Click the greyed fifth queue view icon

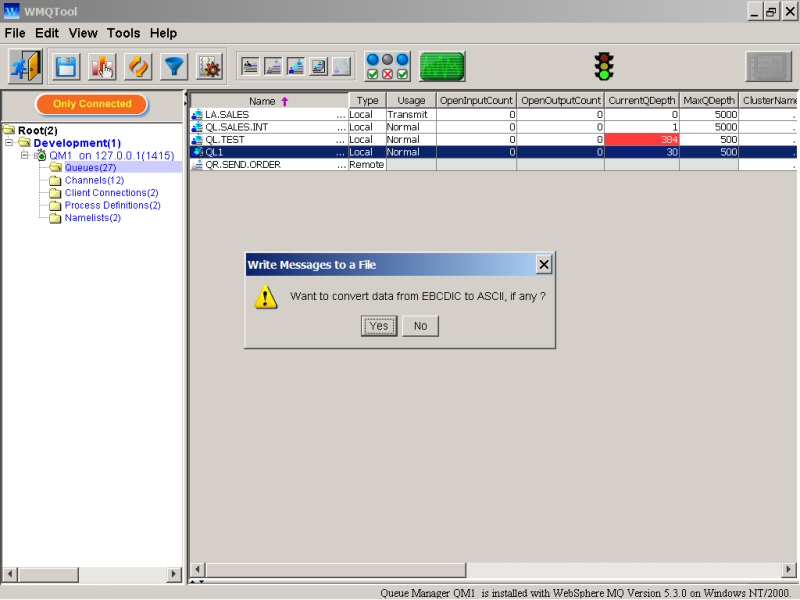pos(342,66)
